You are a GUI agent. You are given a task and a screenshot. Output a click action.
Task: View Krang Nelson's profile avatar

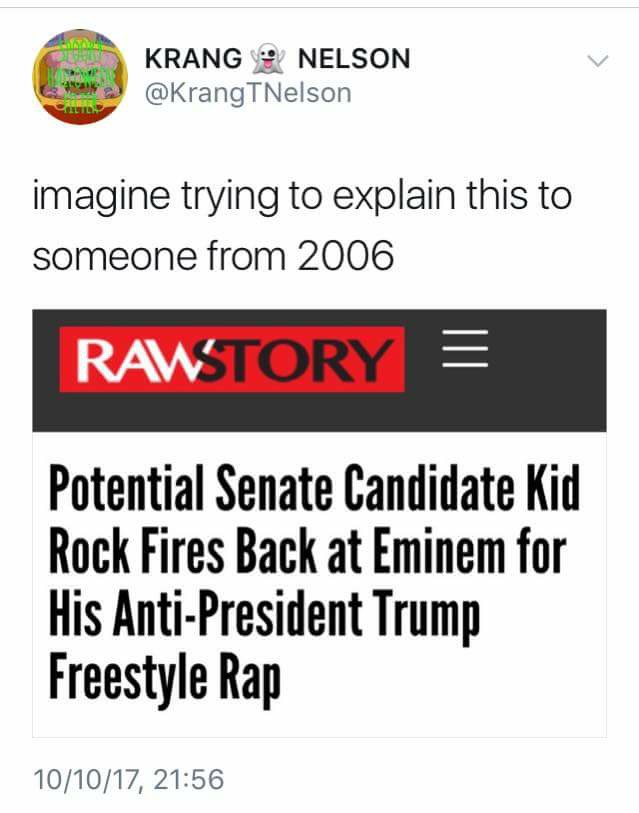click(79, 77)
